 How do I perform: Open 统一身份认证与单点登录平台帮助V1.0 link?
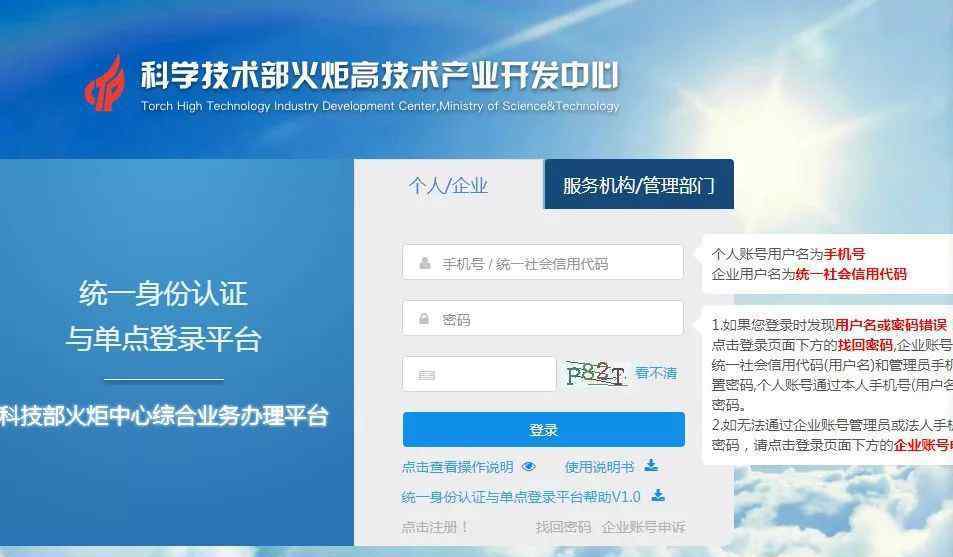pos(521,497)
